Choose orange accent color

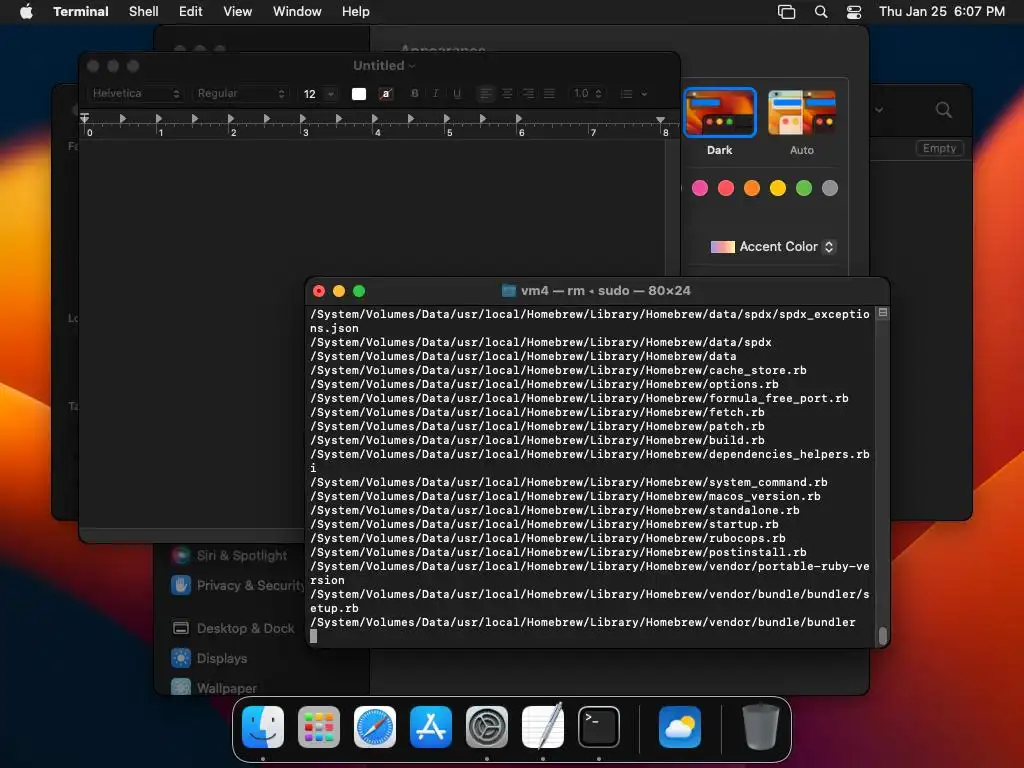pos(752,188)
